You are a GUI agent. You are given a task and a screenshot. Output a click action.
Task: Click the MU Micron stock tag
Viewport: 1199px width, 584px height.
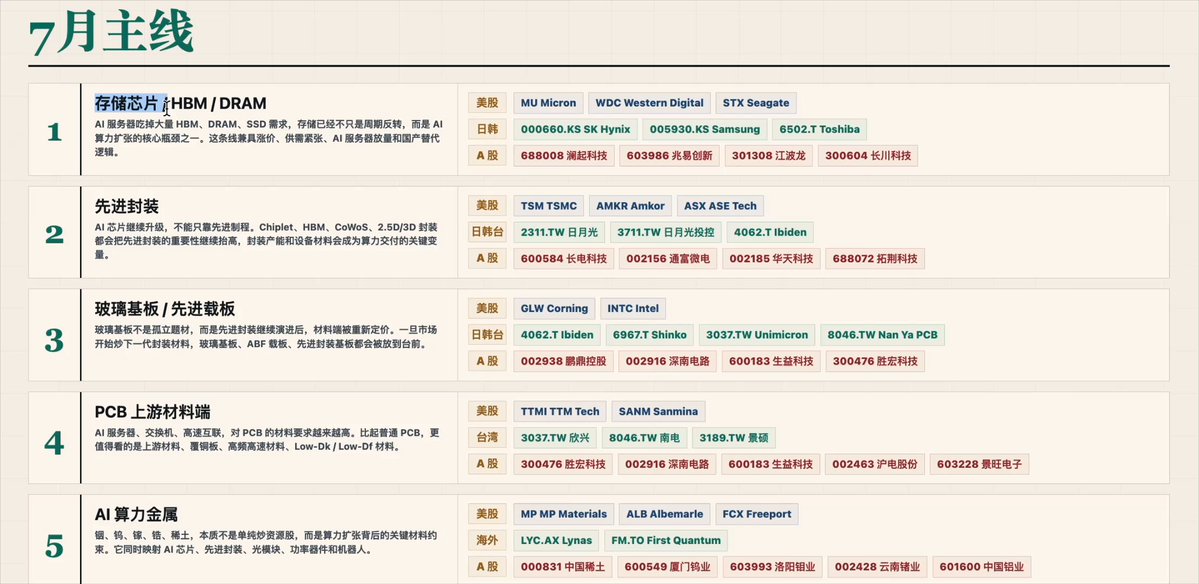(548, 103)
